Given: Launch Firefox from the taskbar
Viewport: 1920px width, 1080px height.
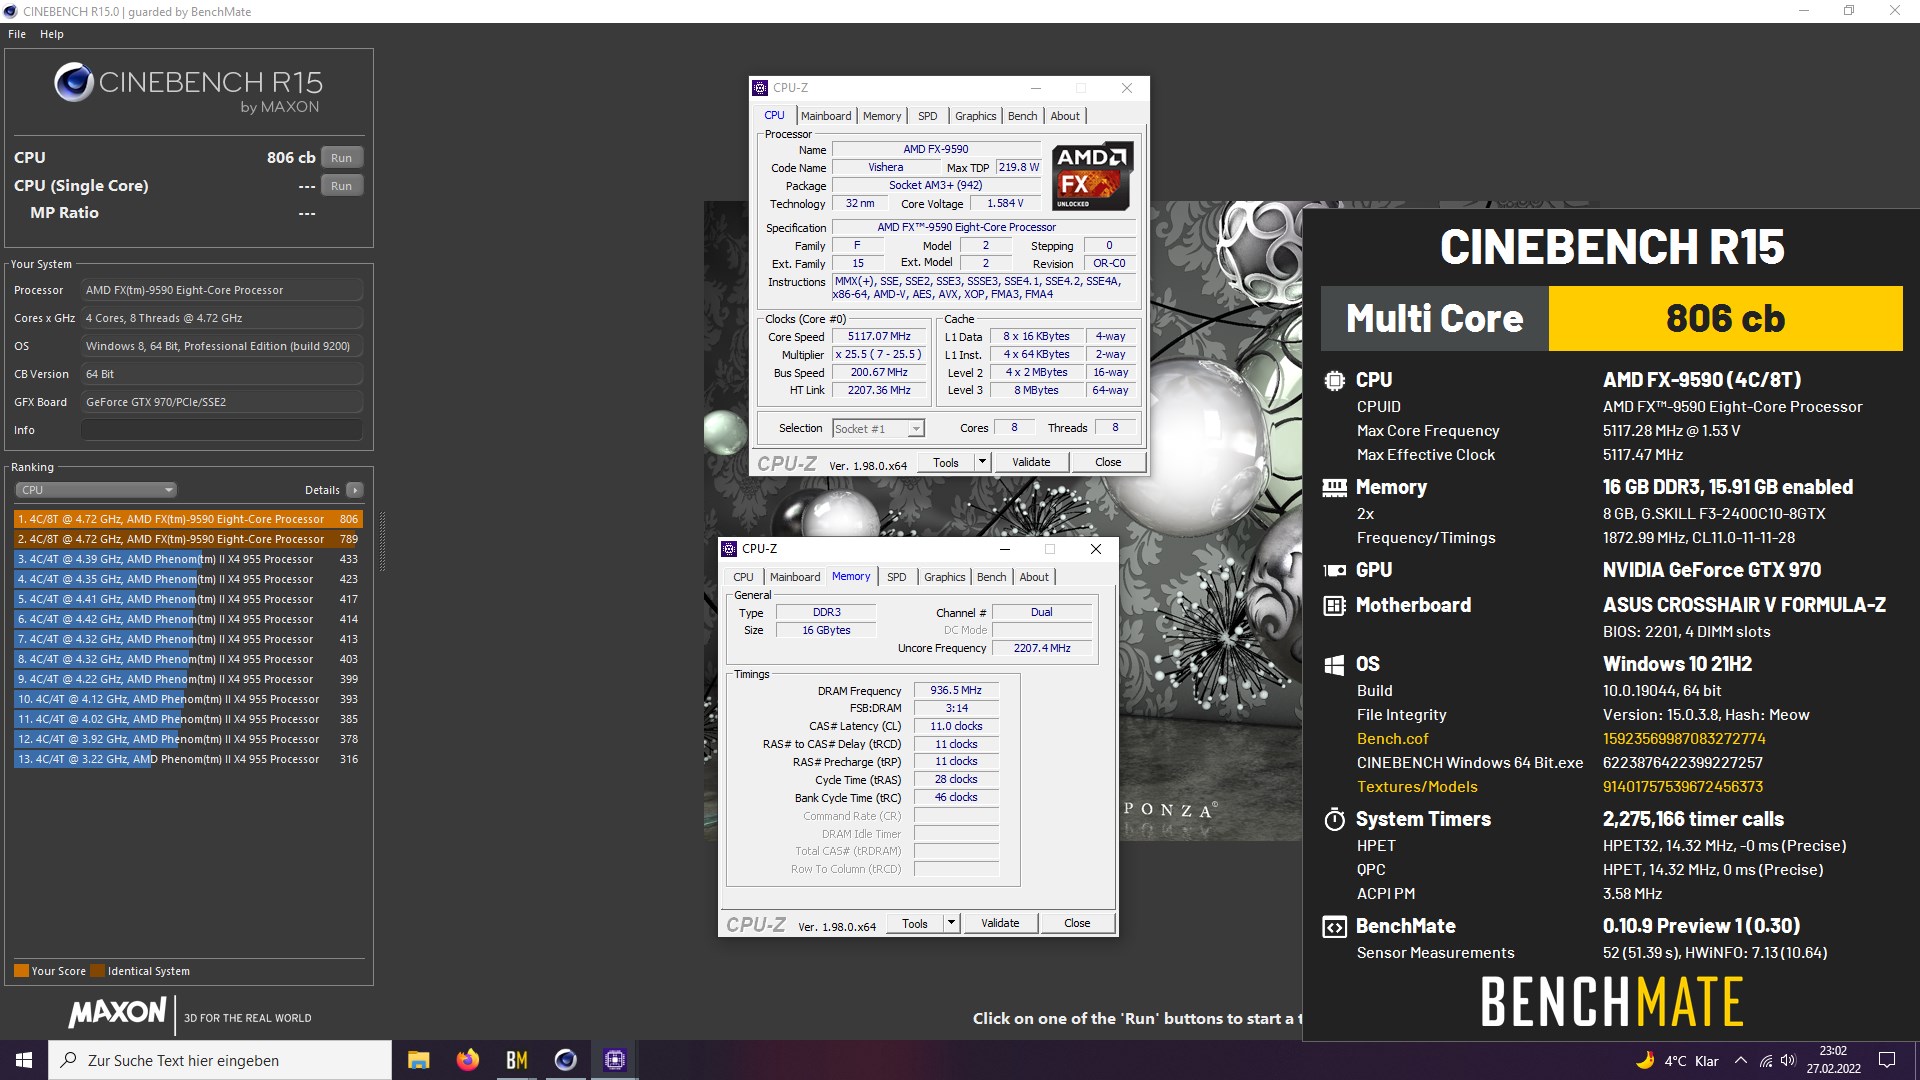Looking at the screenshot, I should pyautogui.click(x=467, y=1060).
